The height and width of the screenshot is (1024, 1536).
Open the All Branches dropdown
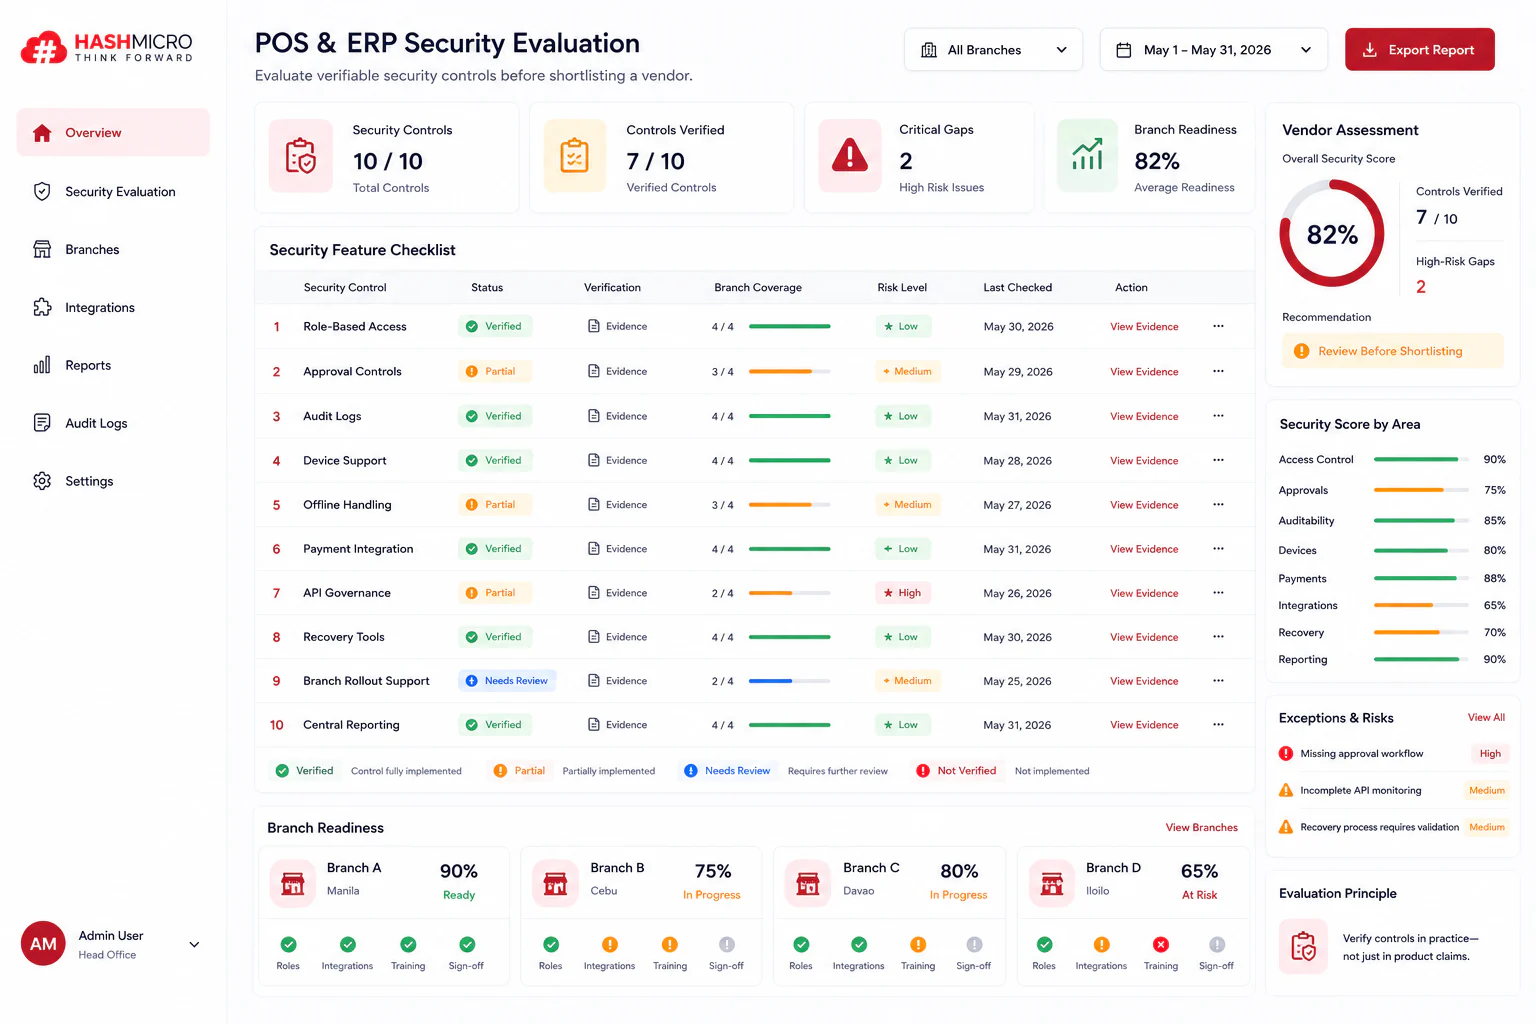[993, 50]
